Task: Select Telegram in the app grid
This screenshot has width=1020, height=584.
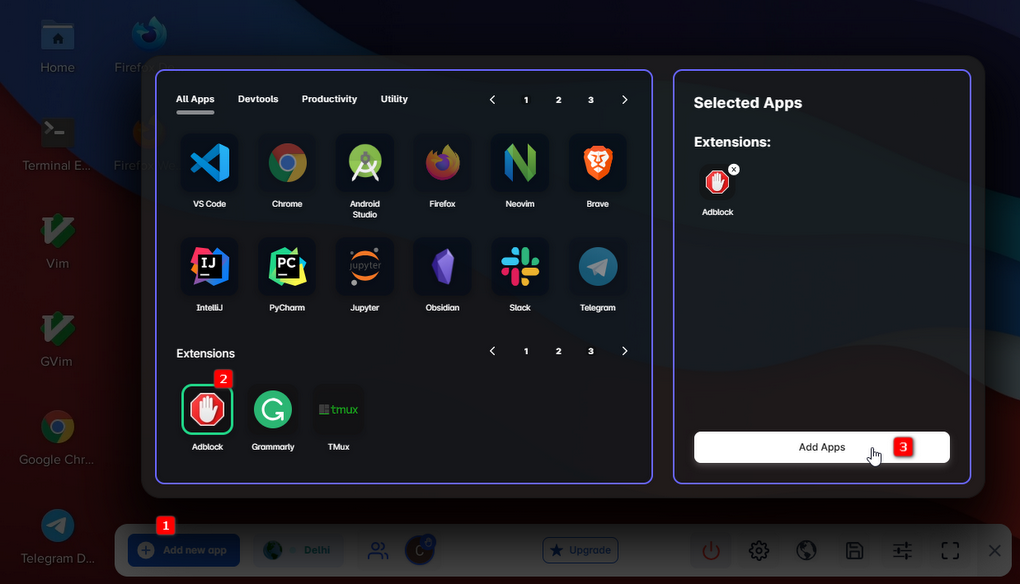Action: [598, 267]
